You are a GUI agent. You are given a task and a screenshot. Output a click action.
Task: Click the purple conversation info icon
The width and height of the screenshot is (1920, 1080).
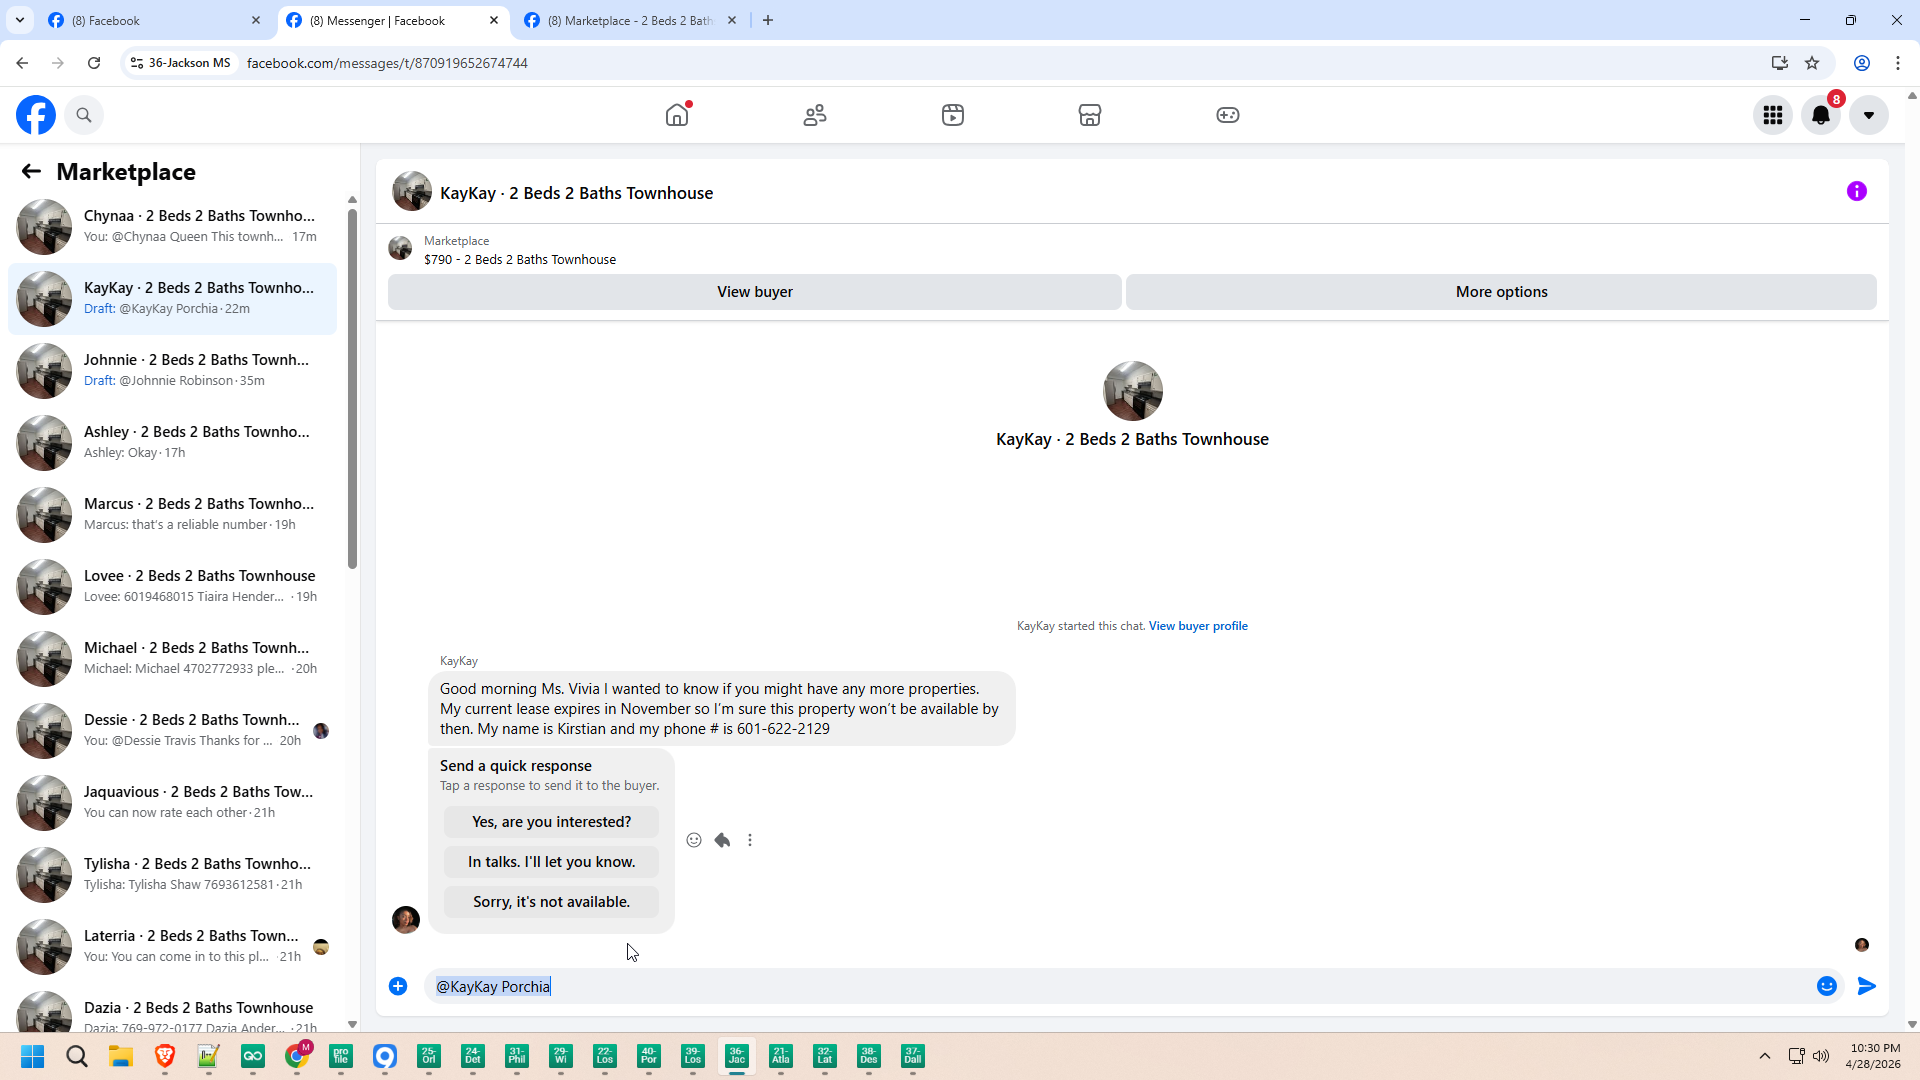pos(1857,191)
